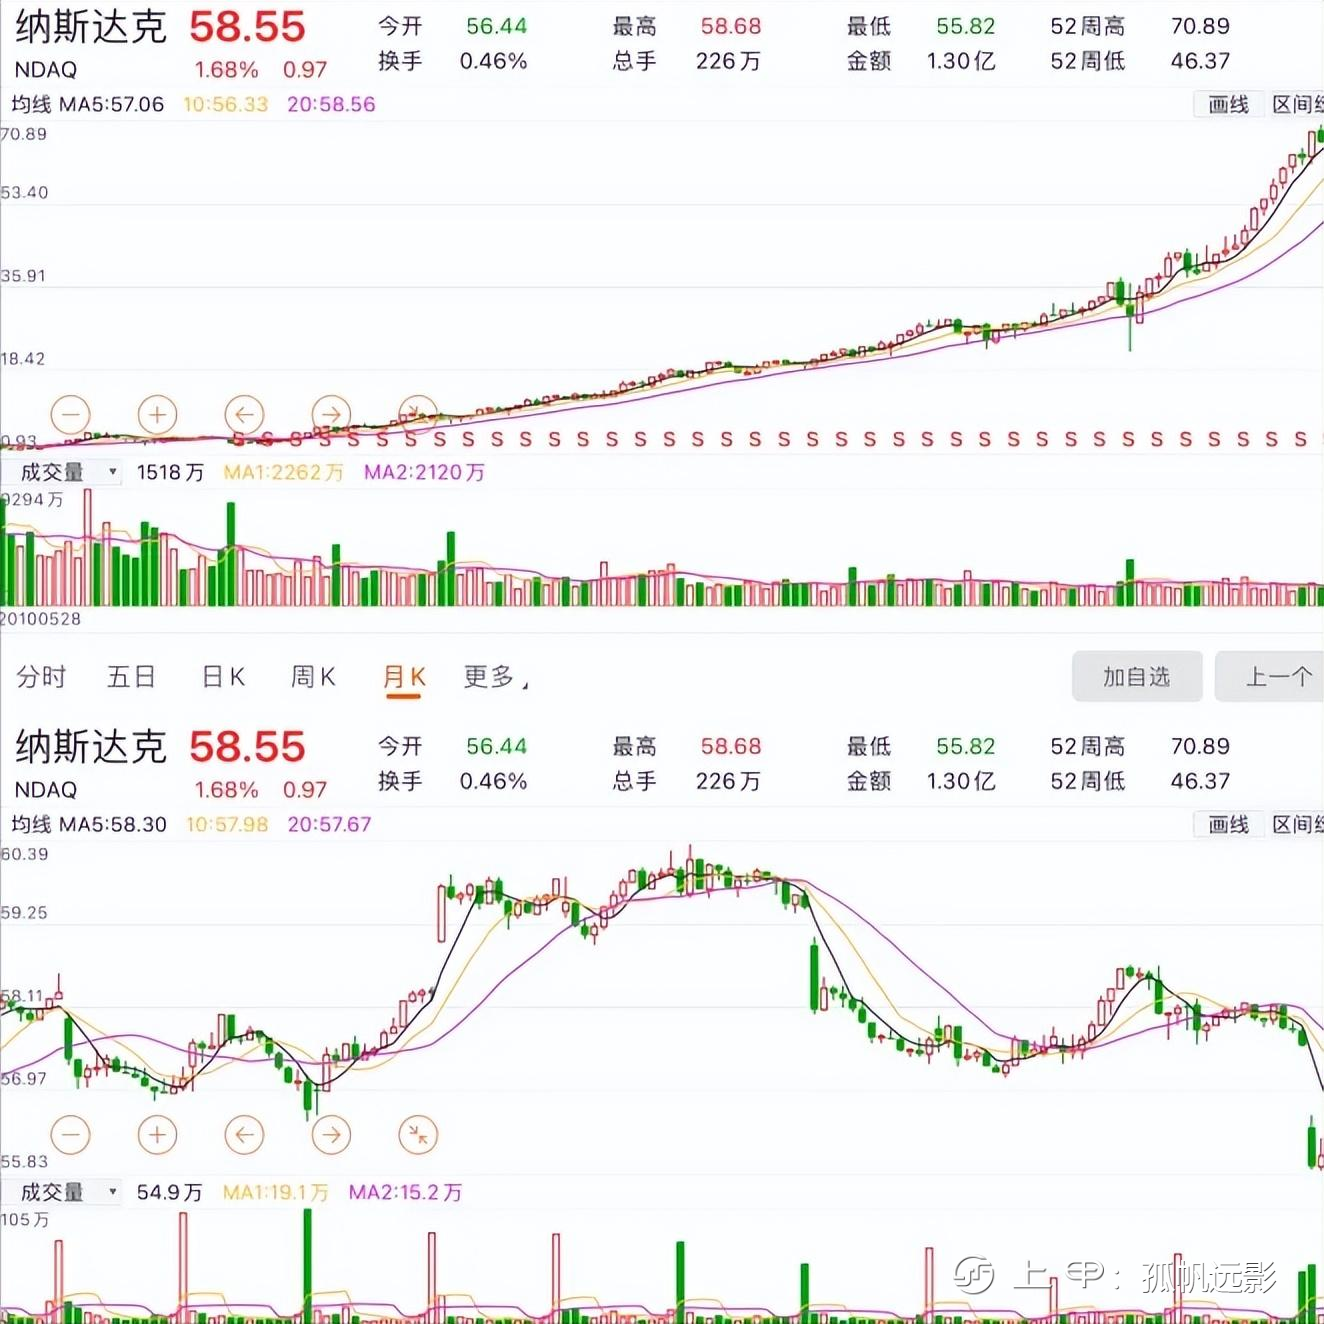
Task: Click 画线 on the lower chart
Action: click(x=1228, y=824)
